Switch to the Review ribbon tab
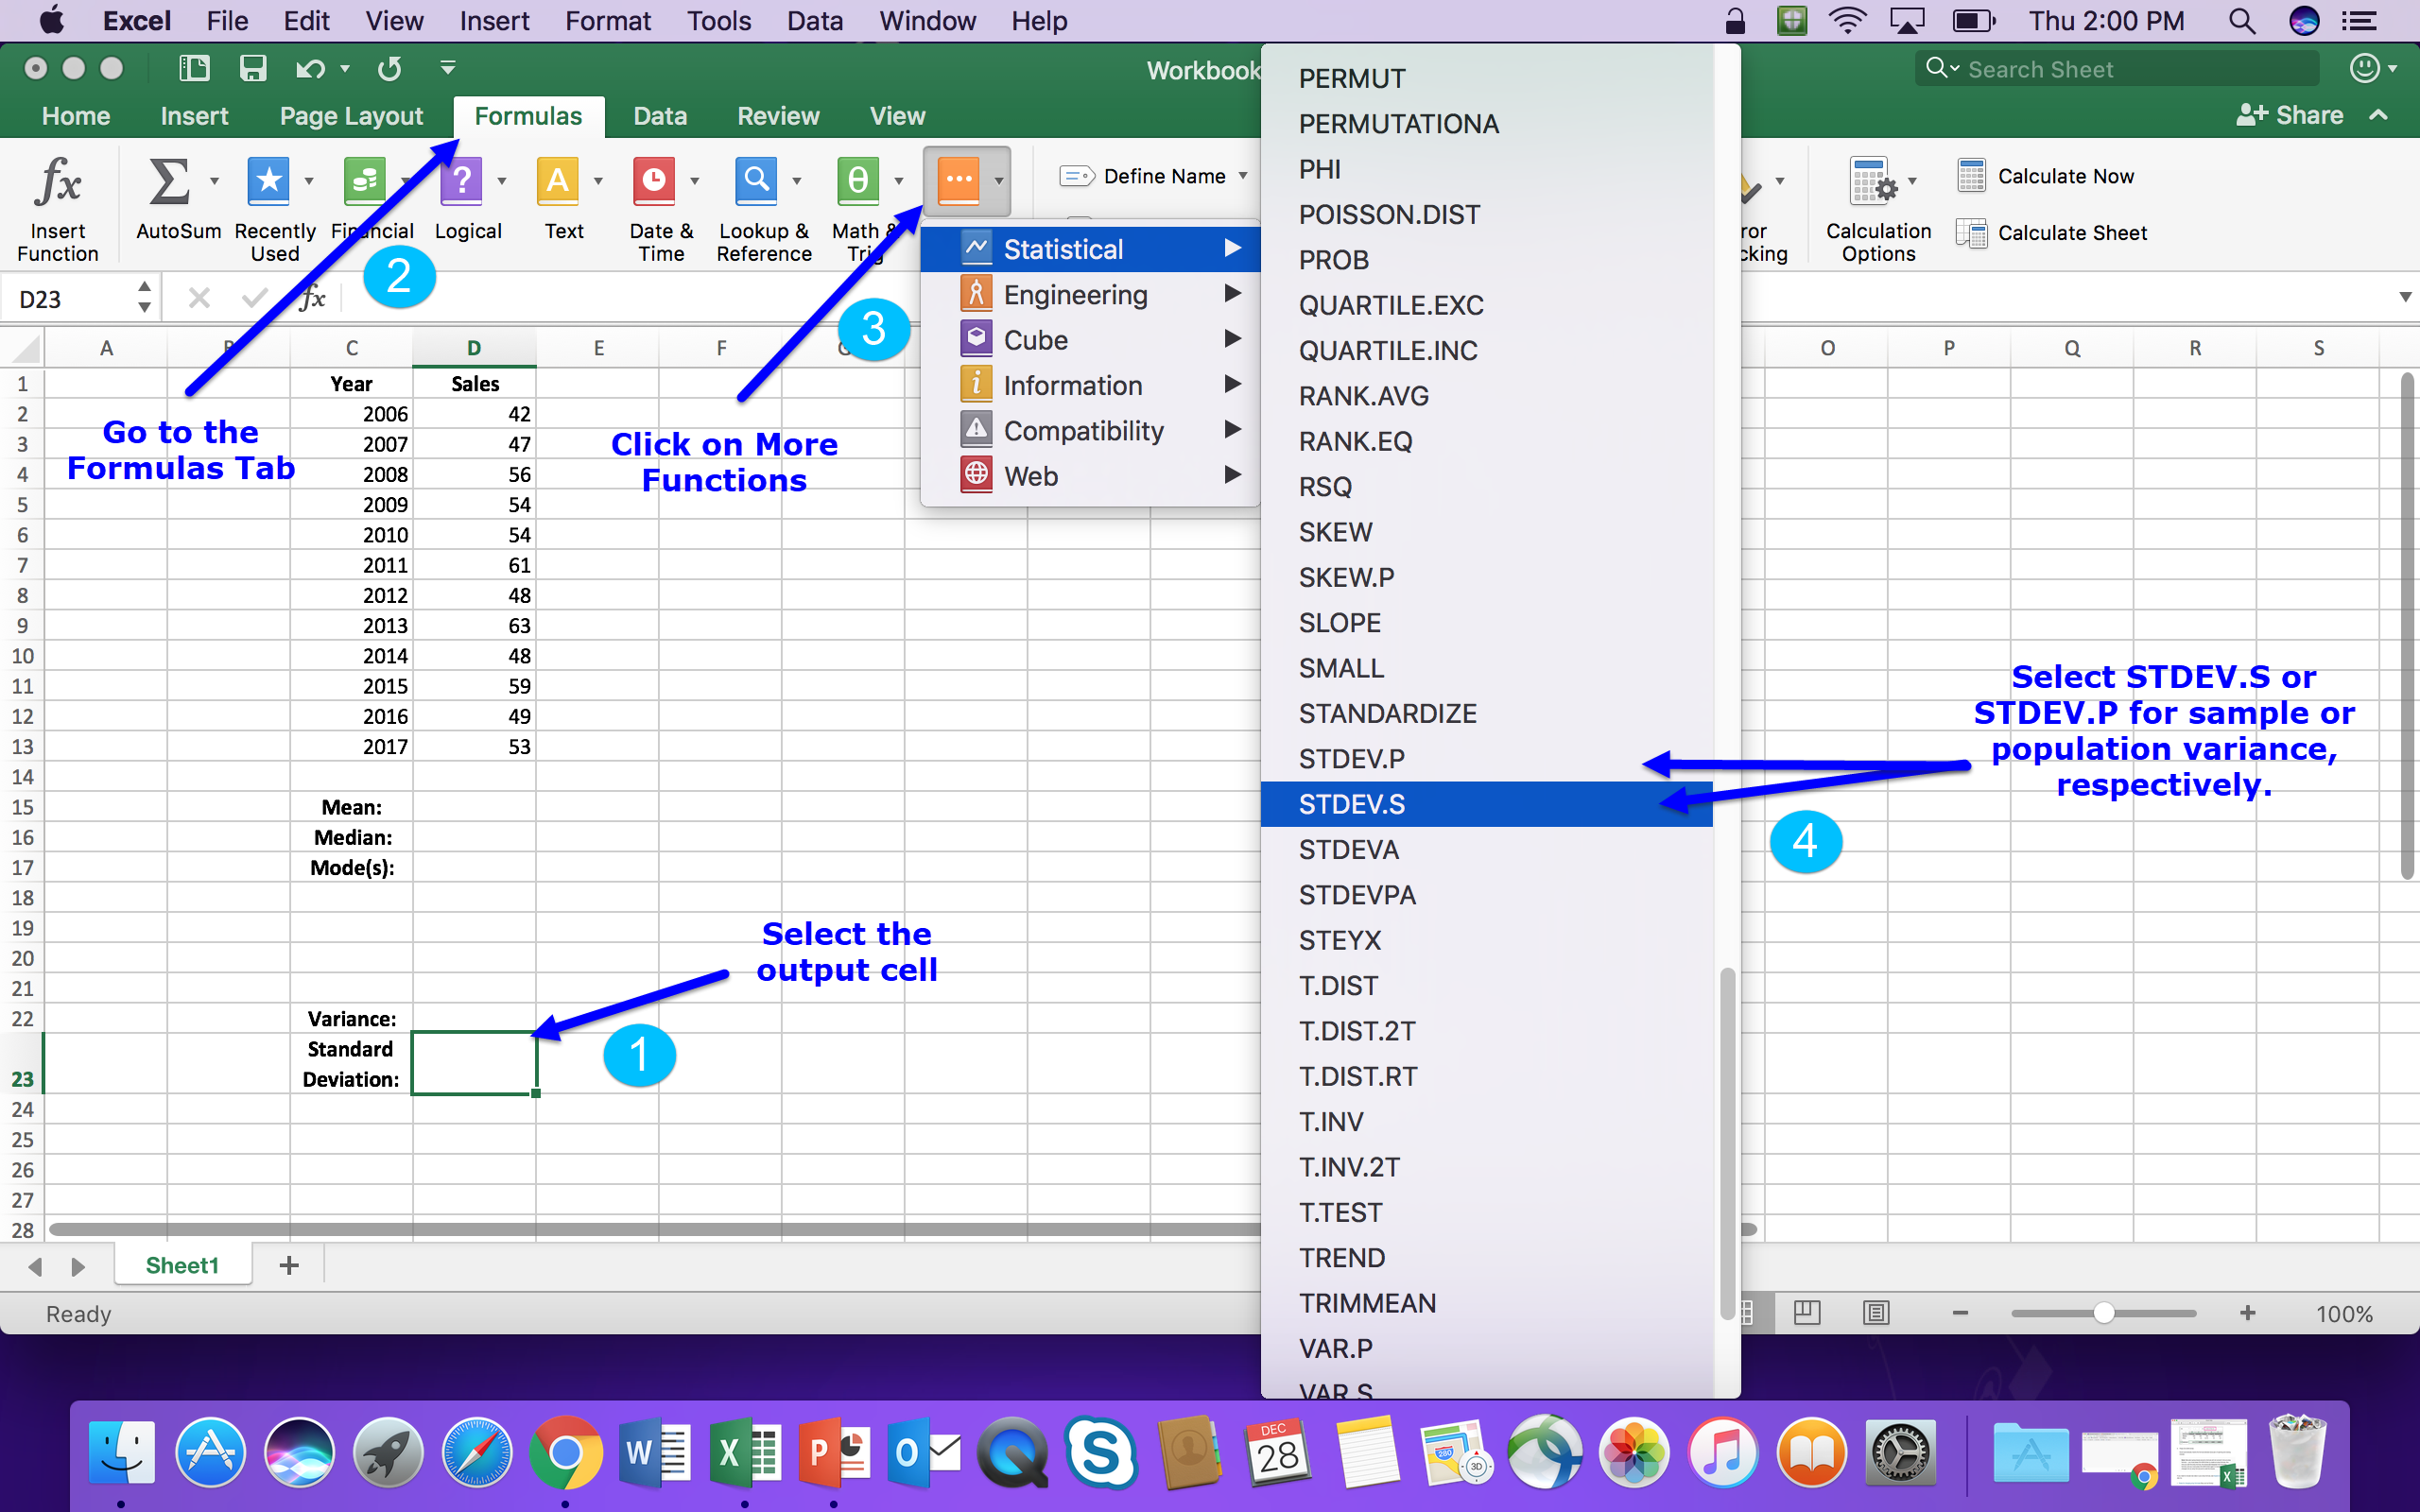 point(778,116)
